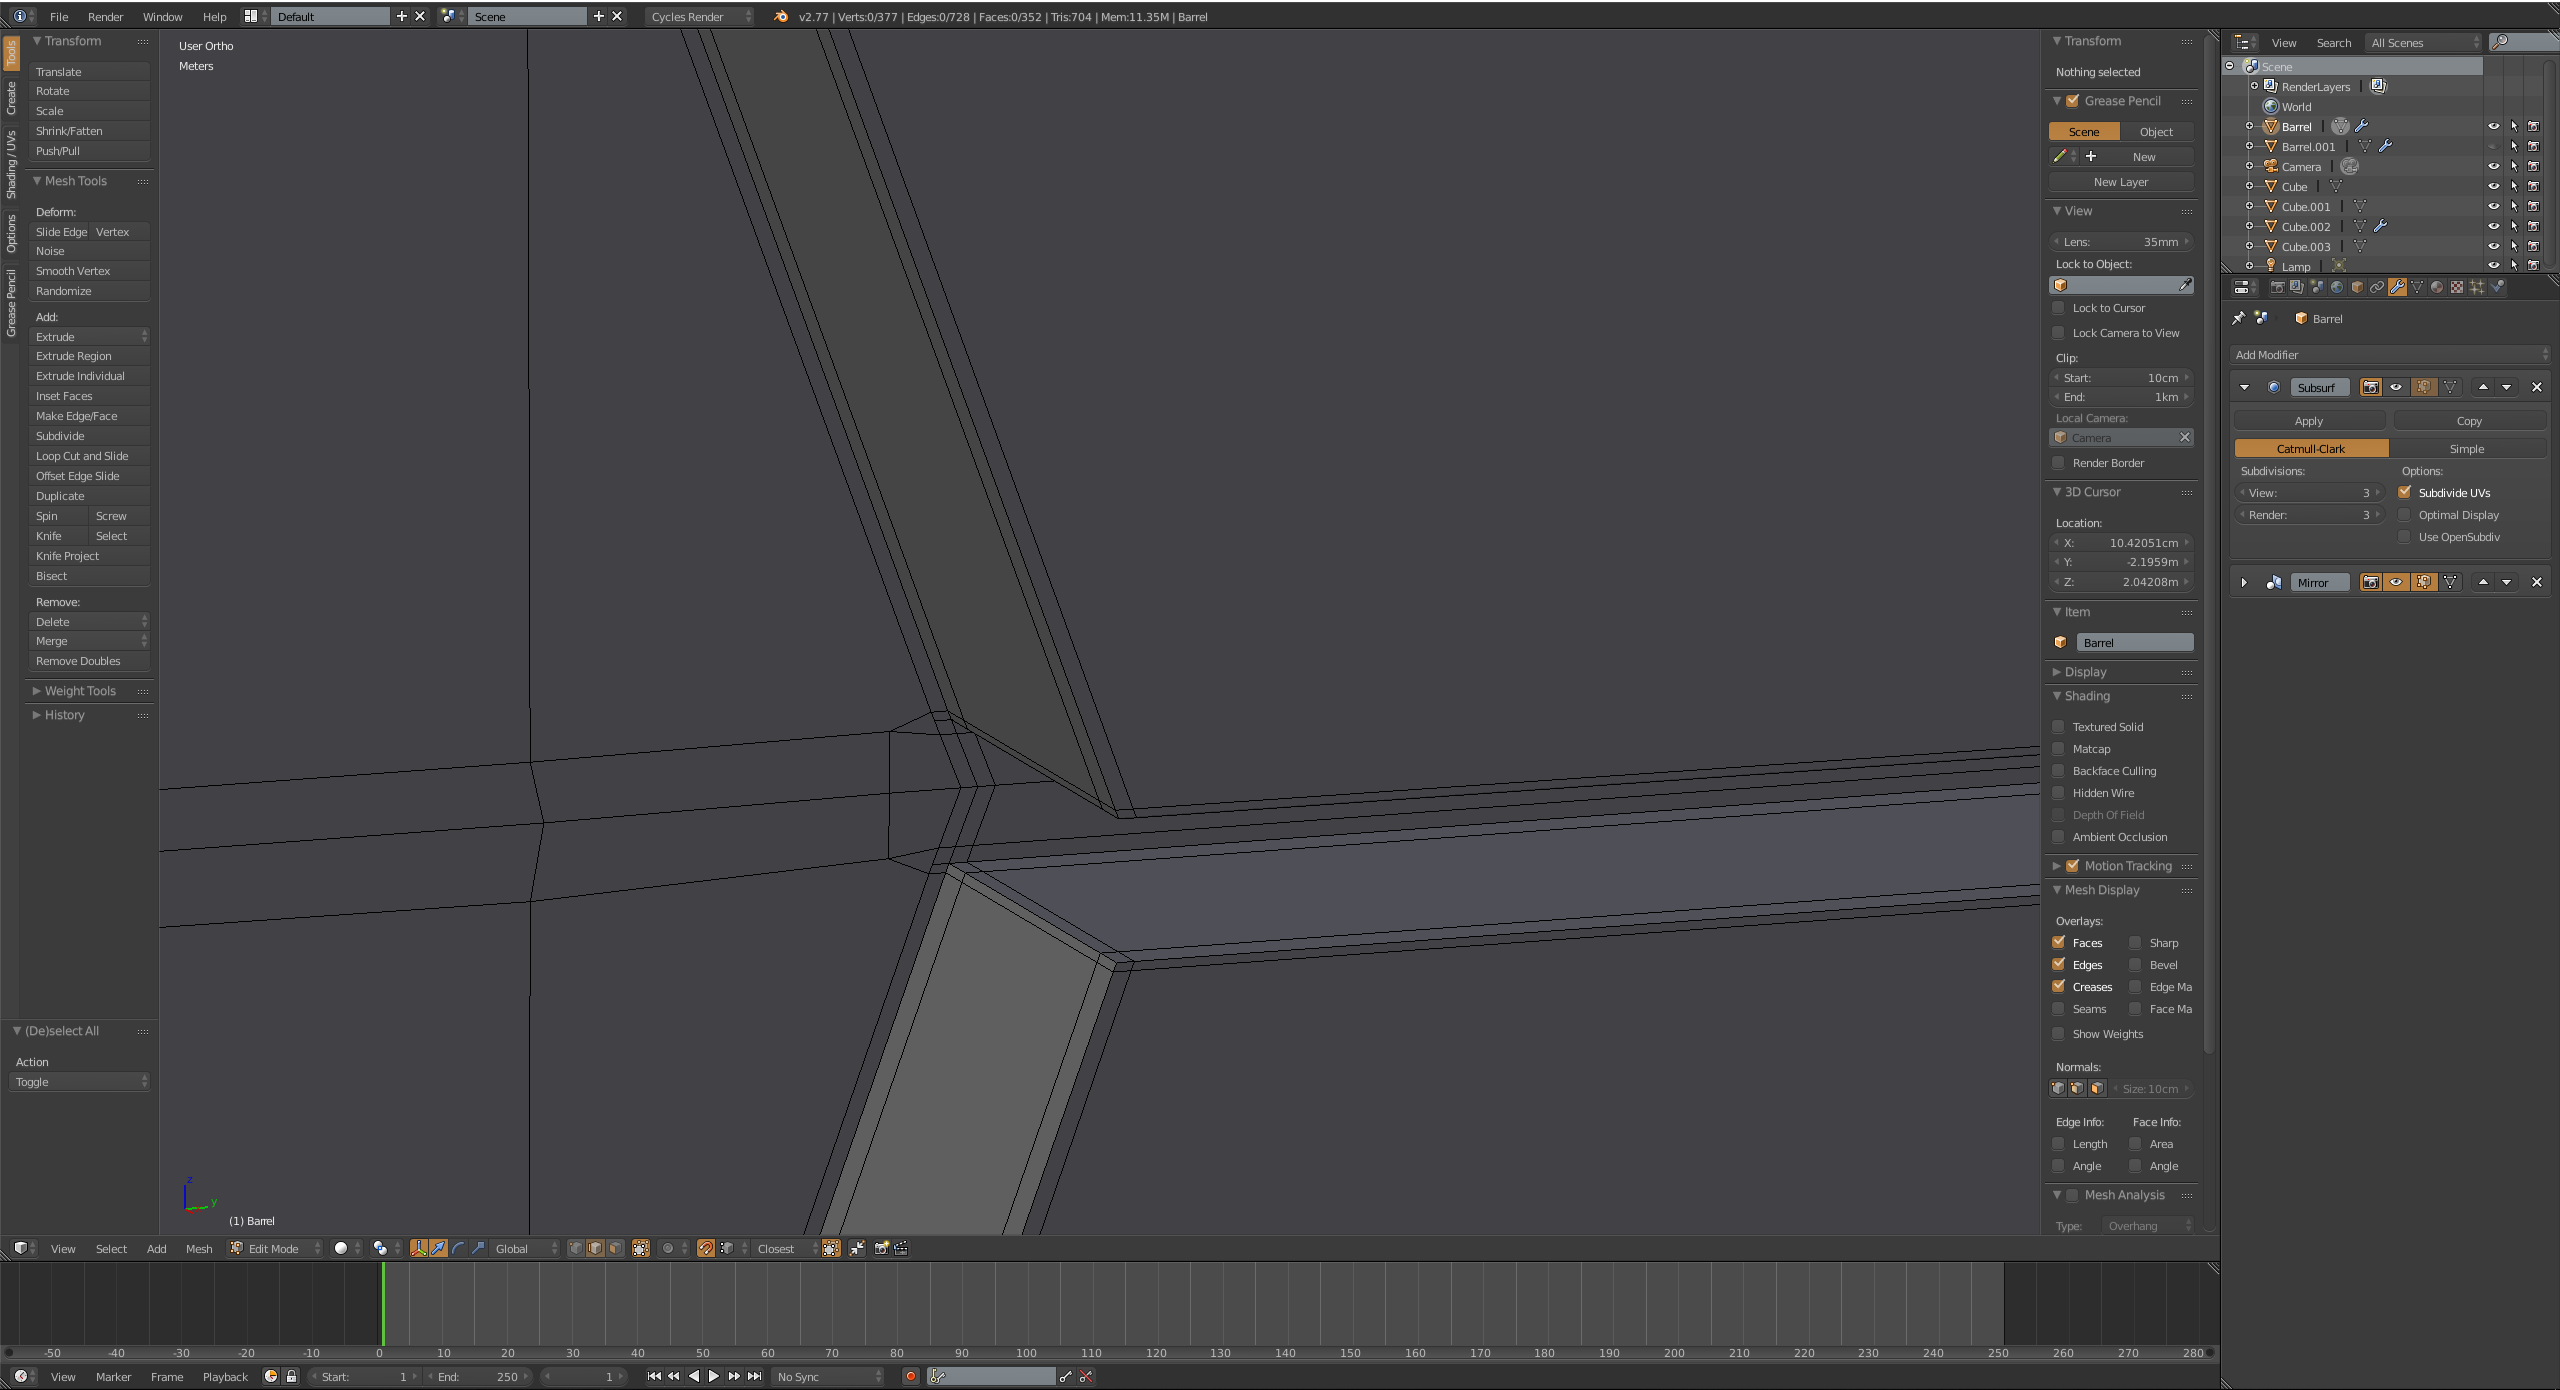This screenshot has width=2560, height=1390.
Task: Click the OpenGL render image camera icon
Action: coord(881,1248)
